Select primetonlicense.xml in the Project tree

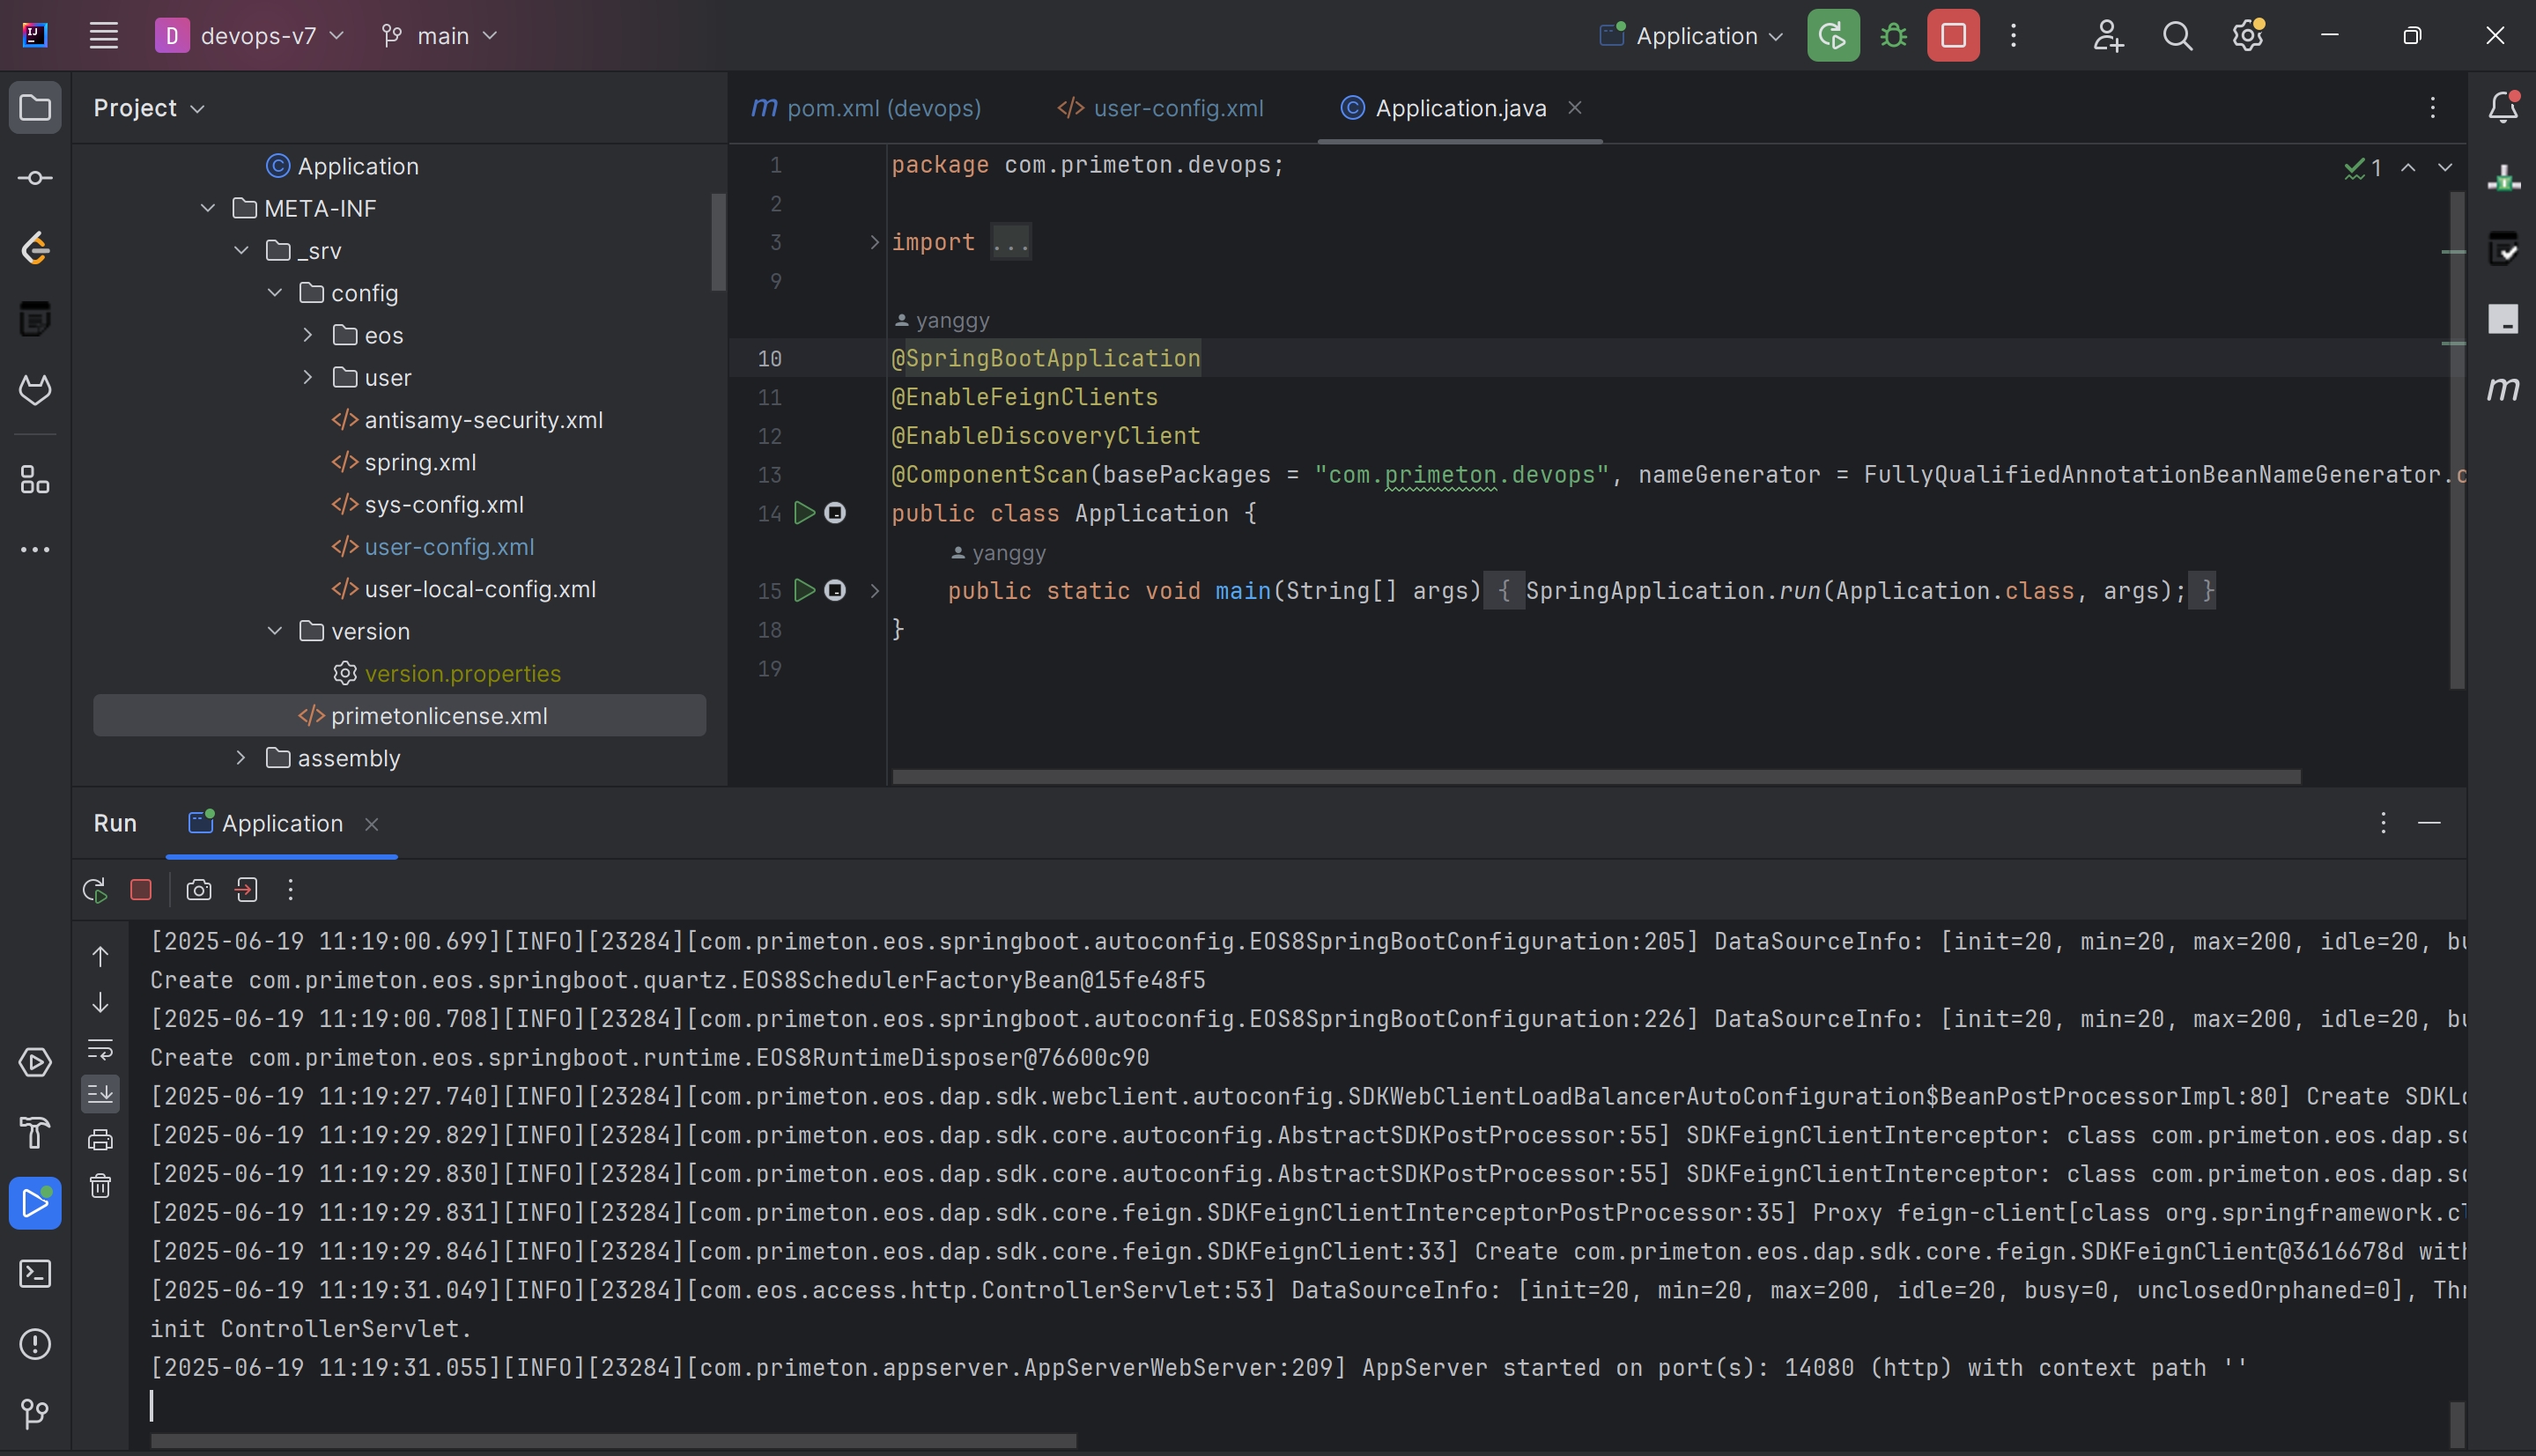(x=439, y=715)
